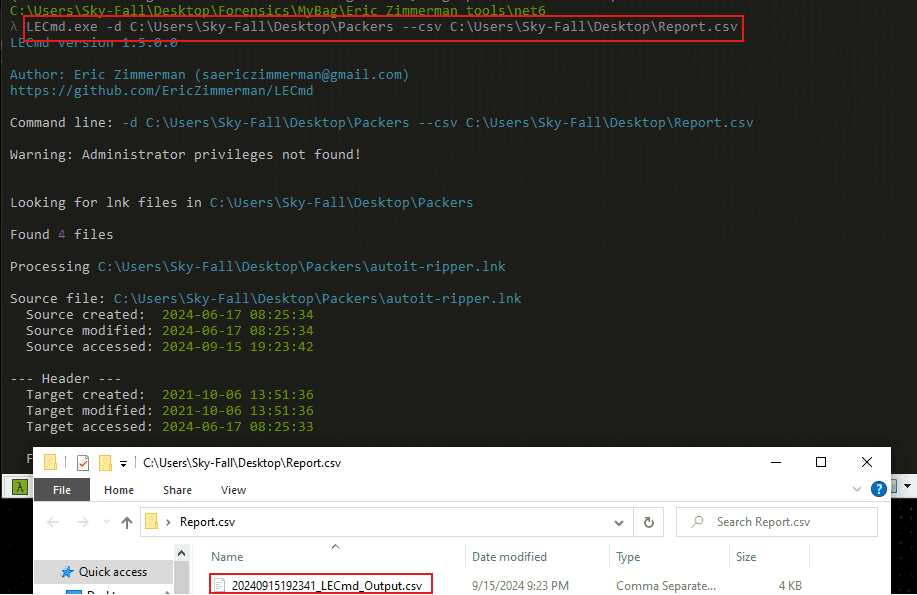
Task: Open the address bar history dropdown
Action: tap(619, 522)
